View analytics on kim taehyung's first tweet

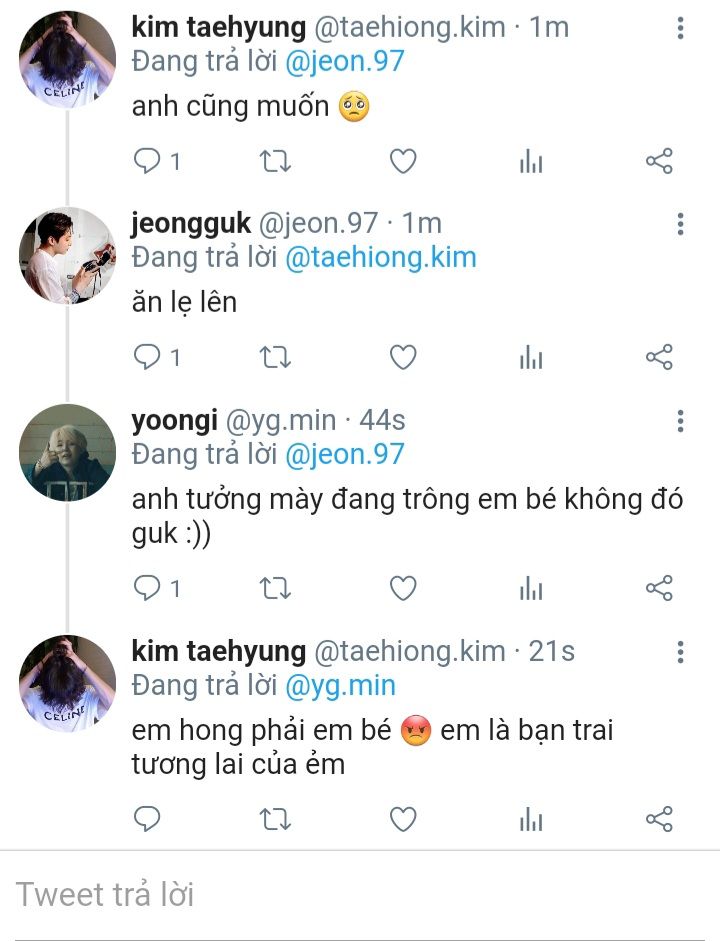click(x=531, y=161)
